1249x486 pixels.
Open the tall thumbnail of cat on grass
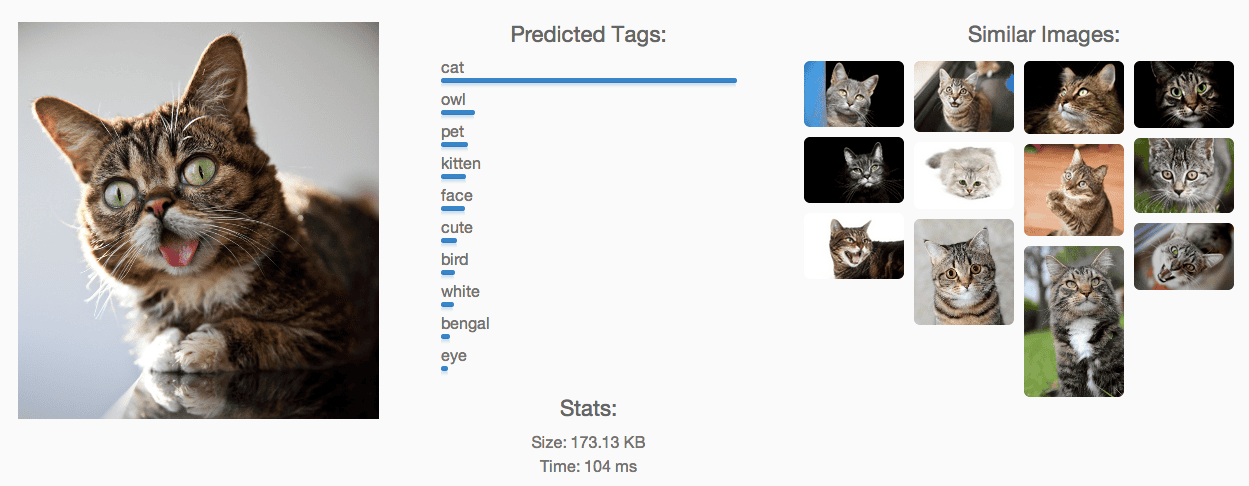pyautogui.click(x=1074, y=321)
